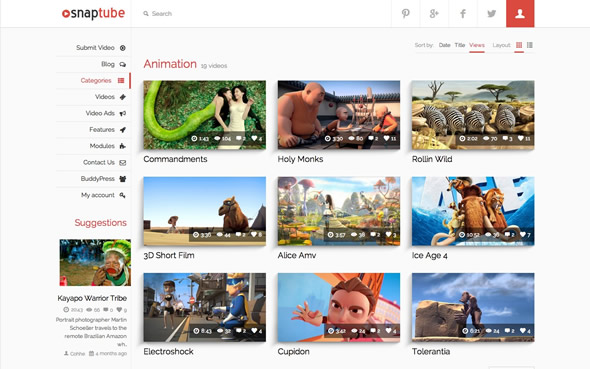The height and width of the screenshot is (369, 590).
Task: Open the Rollin Wild video title link
Action: click(x=432, y=159)
